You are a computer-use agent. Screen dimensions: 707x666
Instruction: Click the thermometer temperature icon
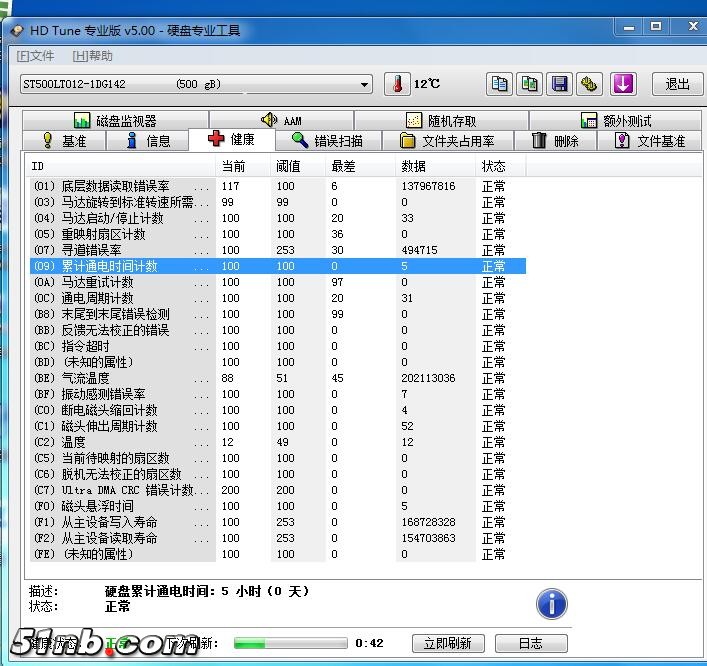pos(397,84)
